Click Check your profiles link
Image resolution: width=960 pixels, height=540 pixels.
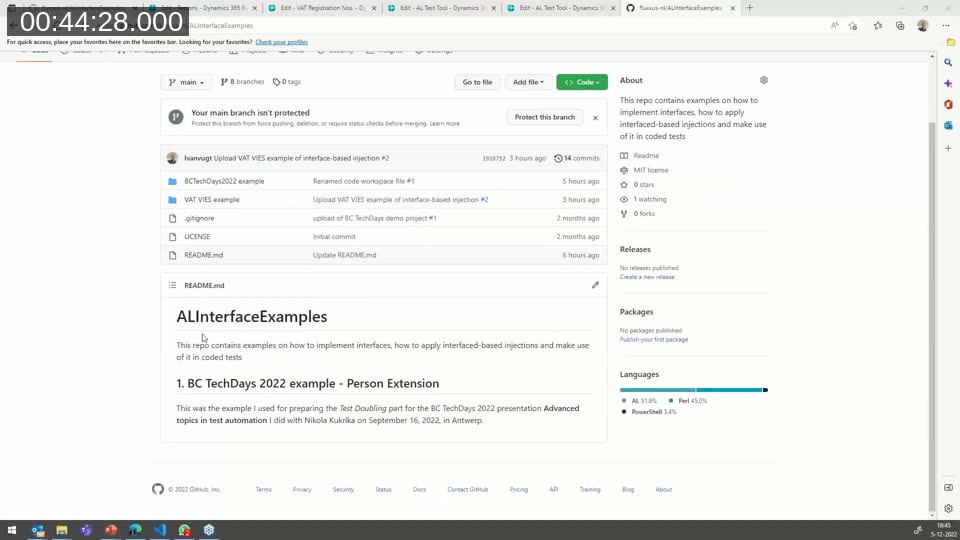point(282,42)
